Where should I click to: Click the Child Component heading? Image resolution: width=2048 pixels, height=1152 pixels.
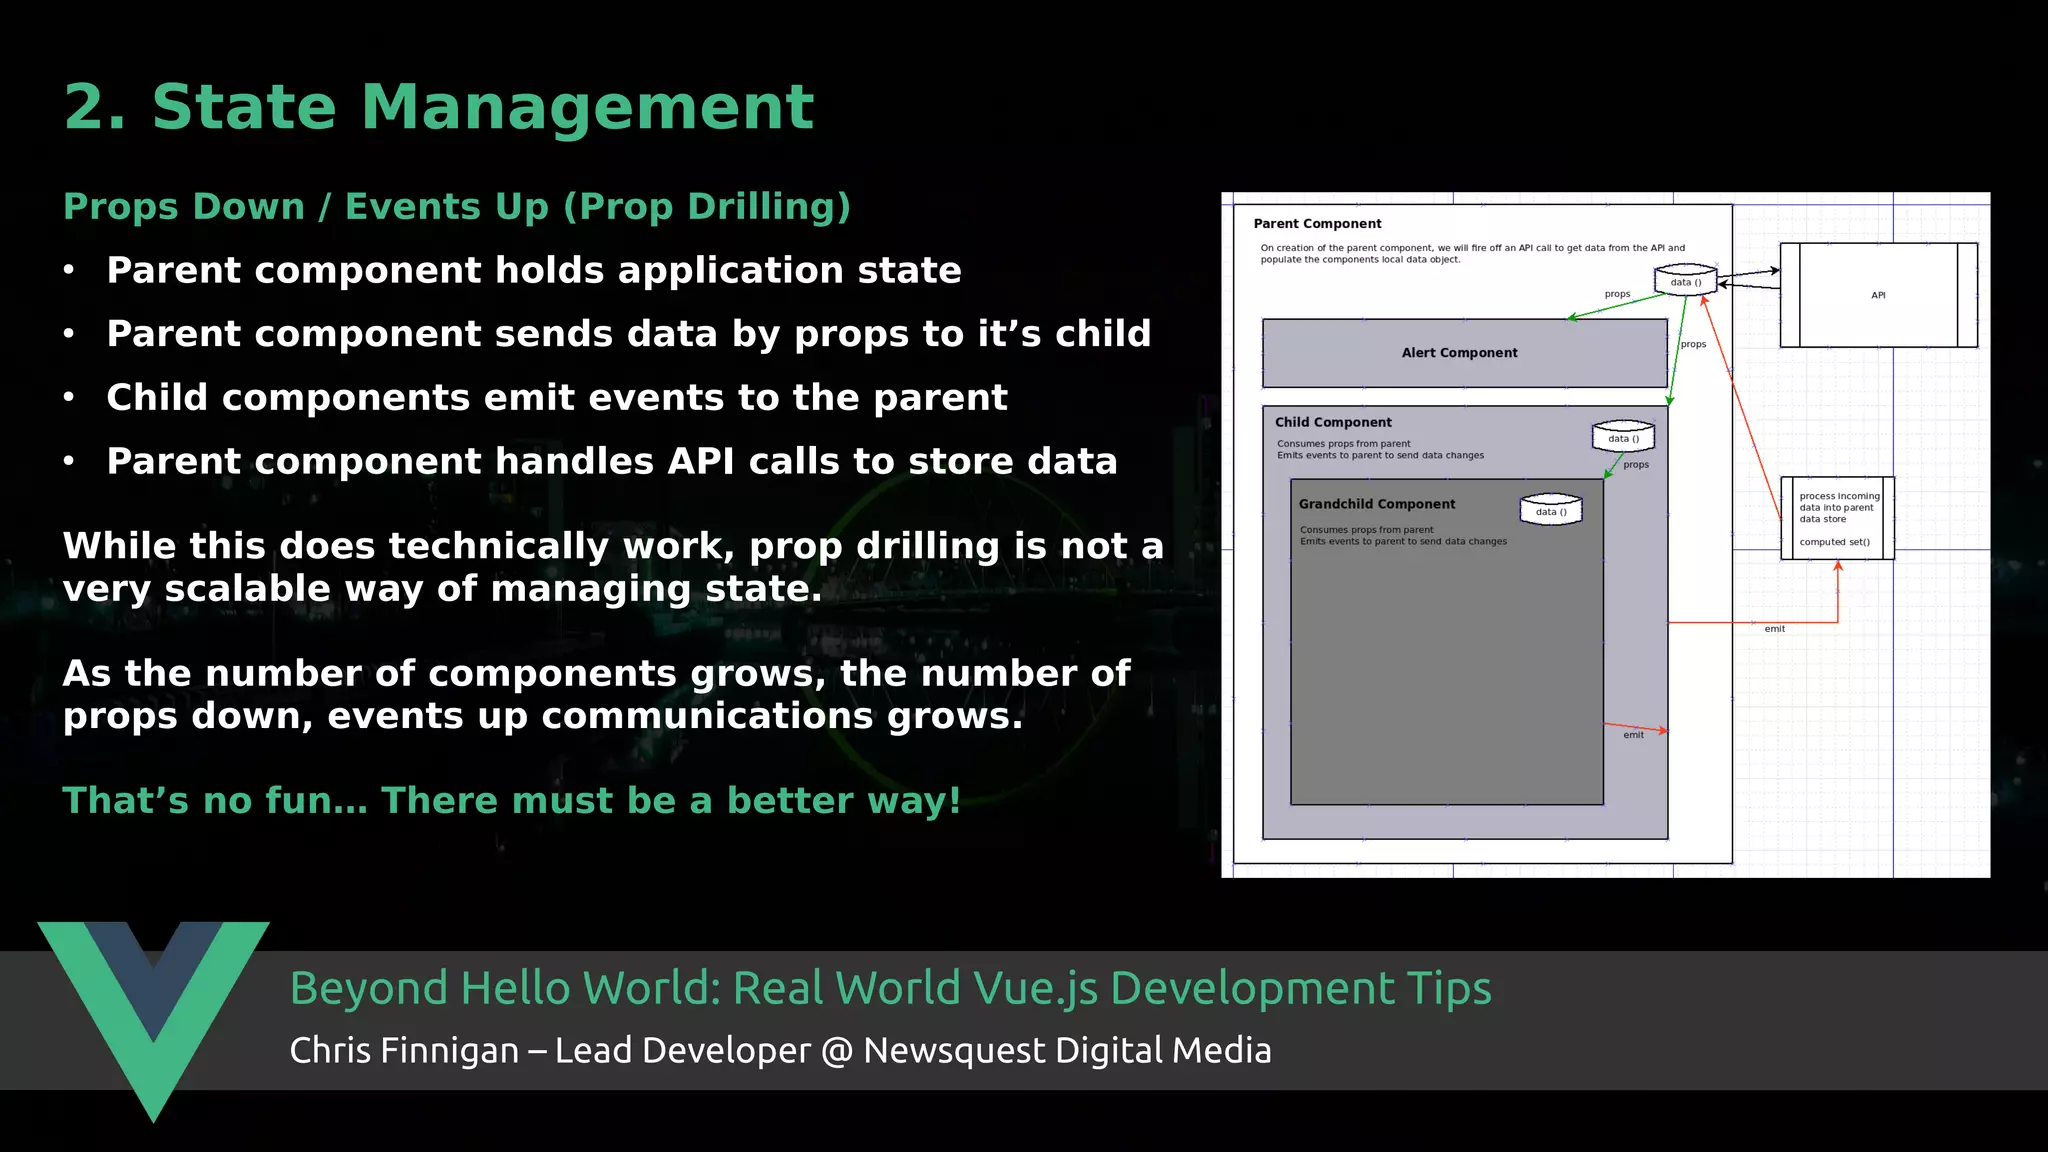point(1333,422)
